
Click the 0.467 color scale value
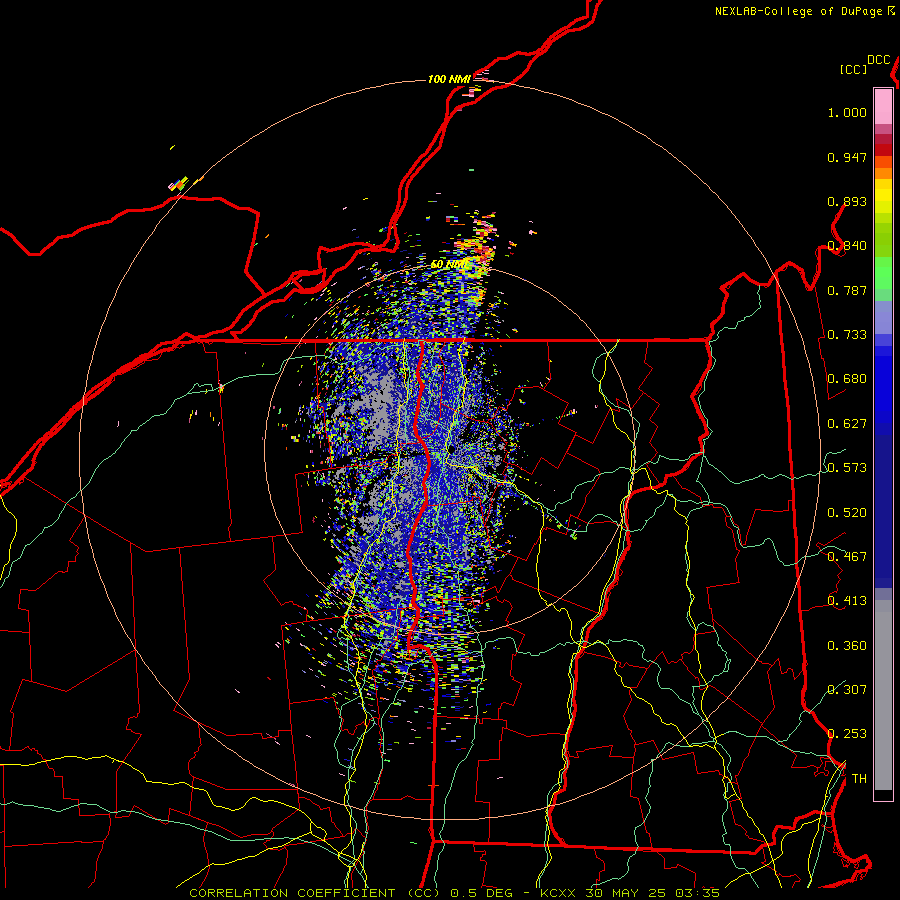(847, 557)
